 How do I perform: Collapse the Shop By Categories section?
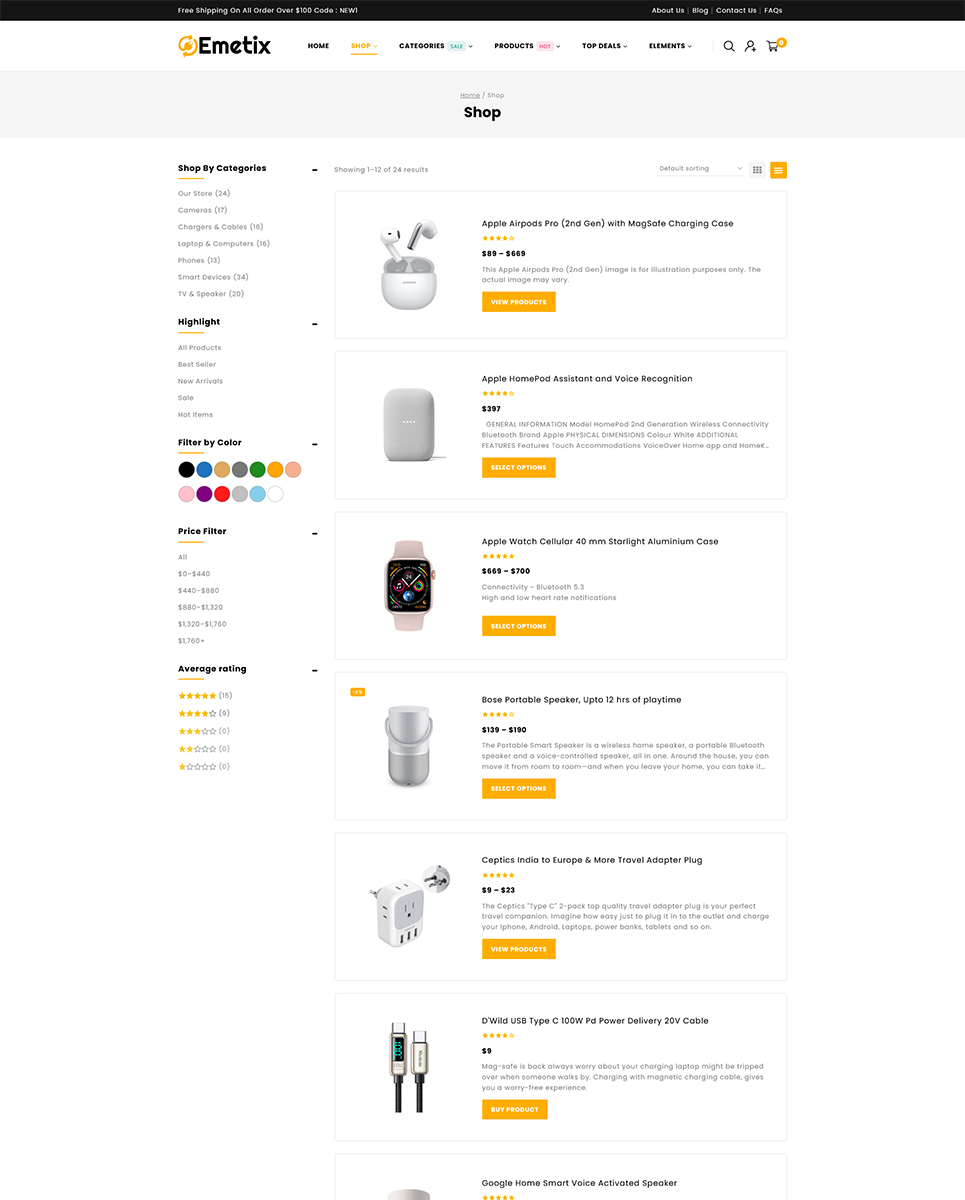click(315, 170)
